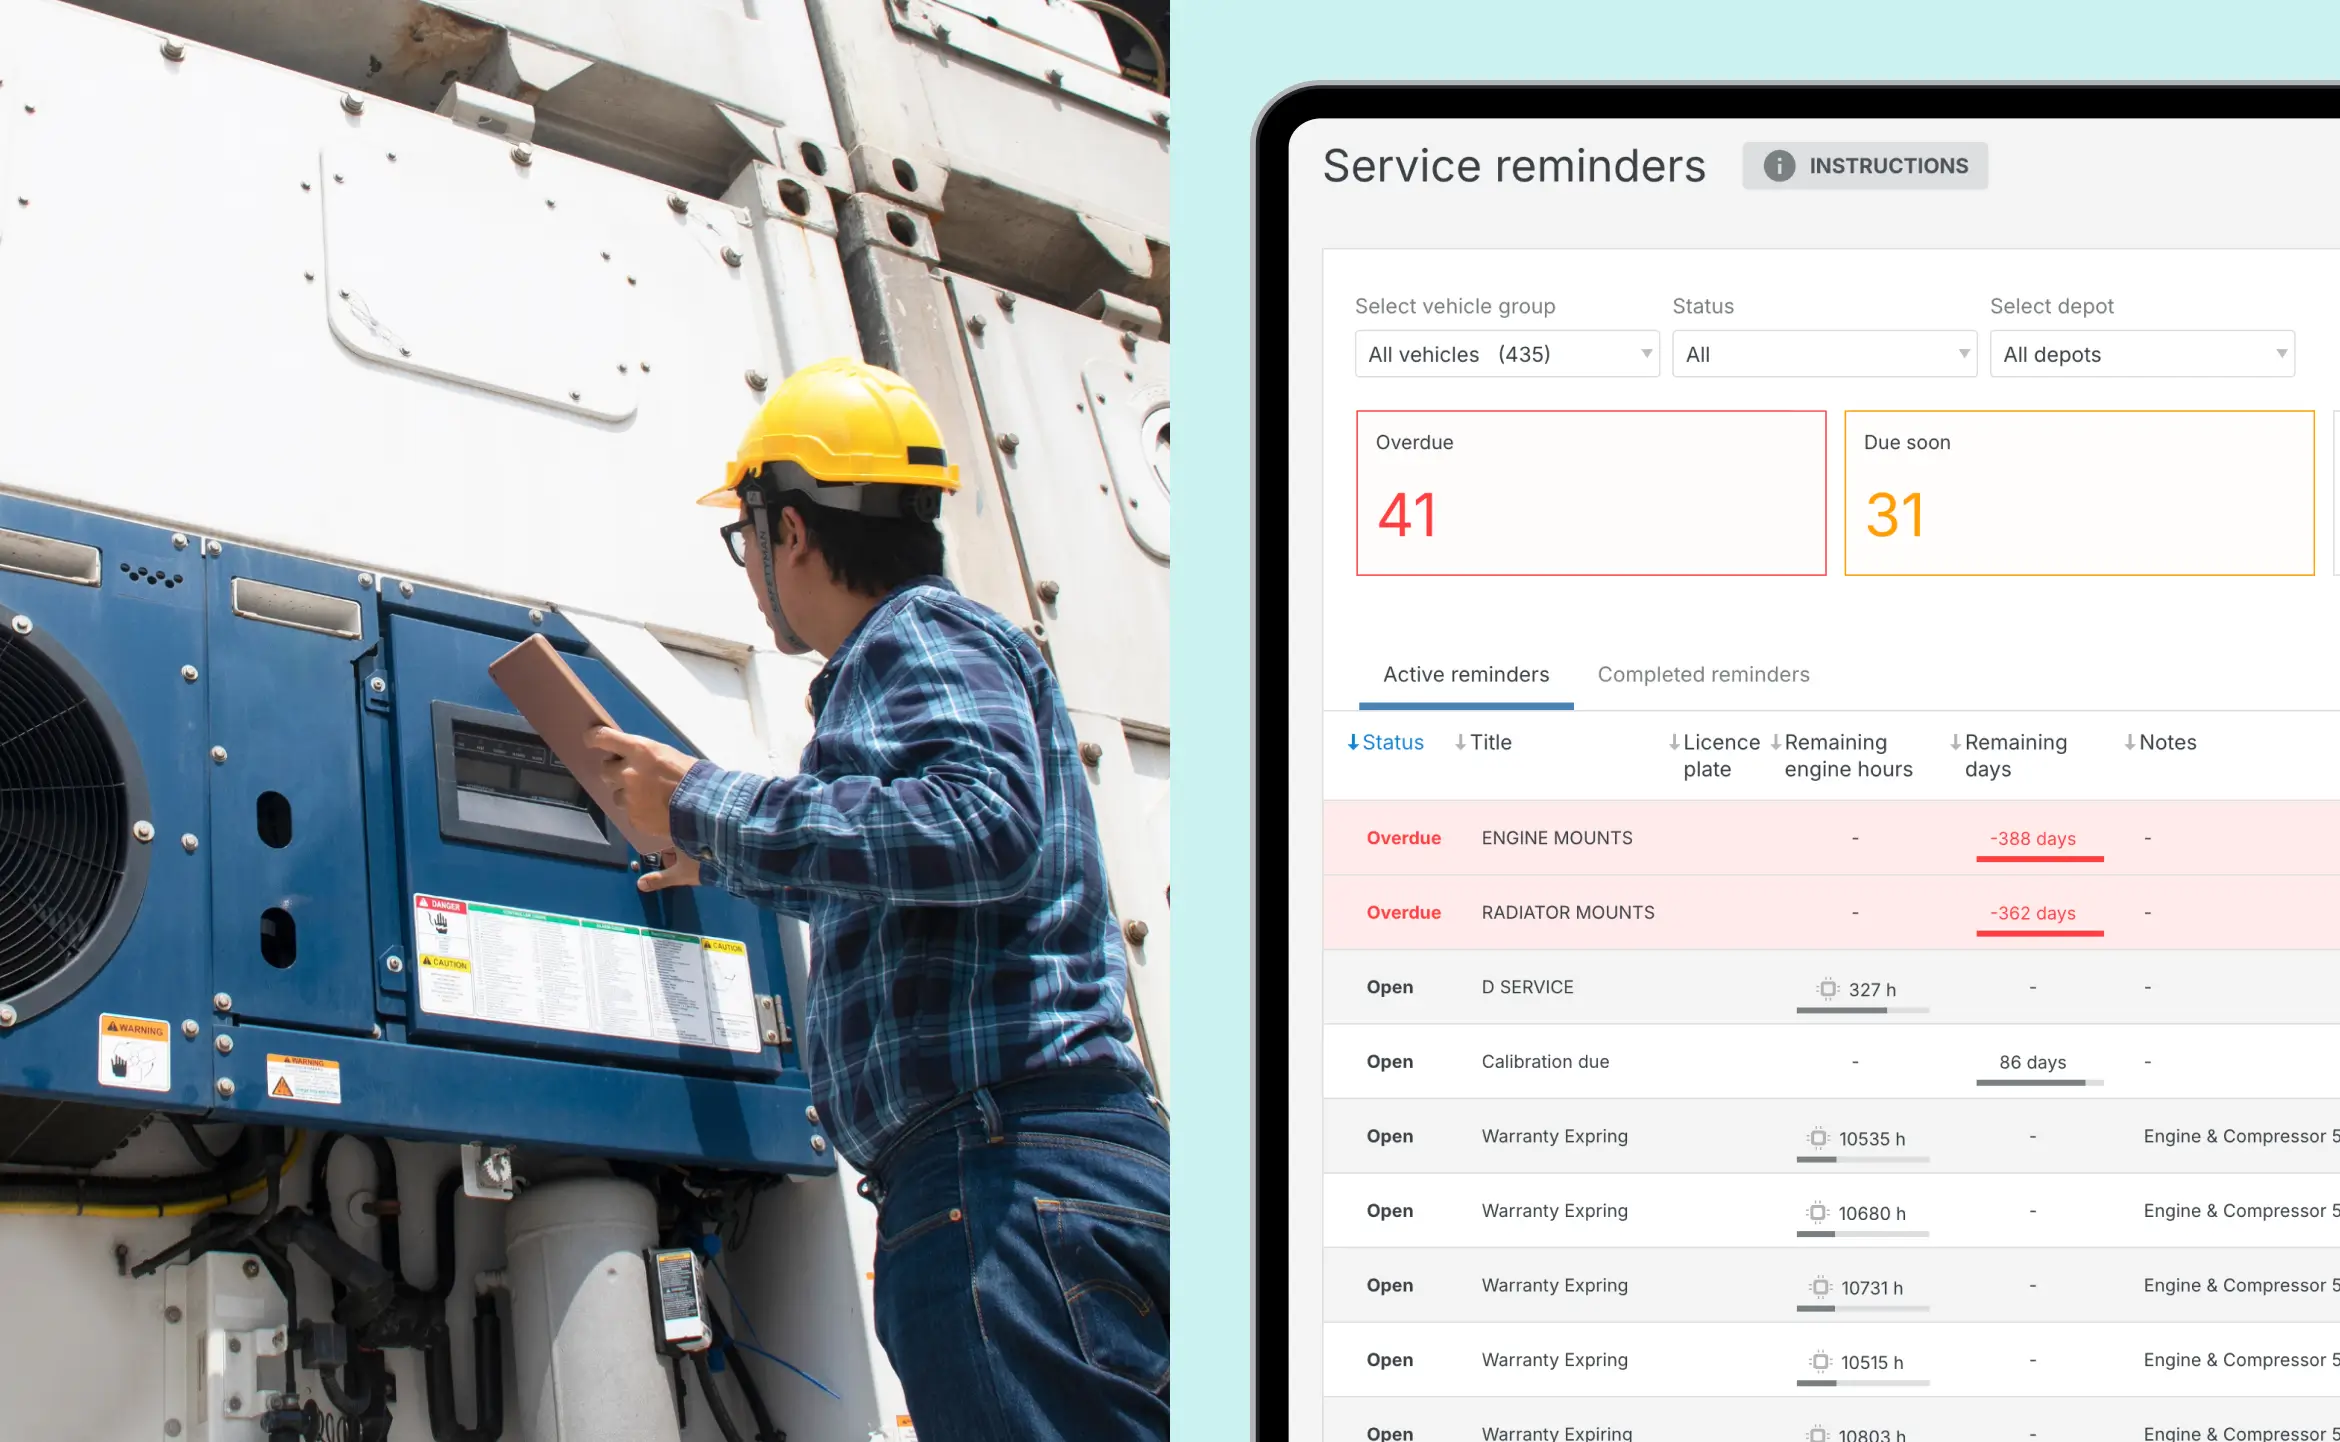
Task: Select the Calibration due reminder row
Action: coord(1545,1062)
